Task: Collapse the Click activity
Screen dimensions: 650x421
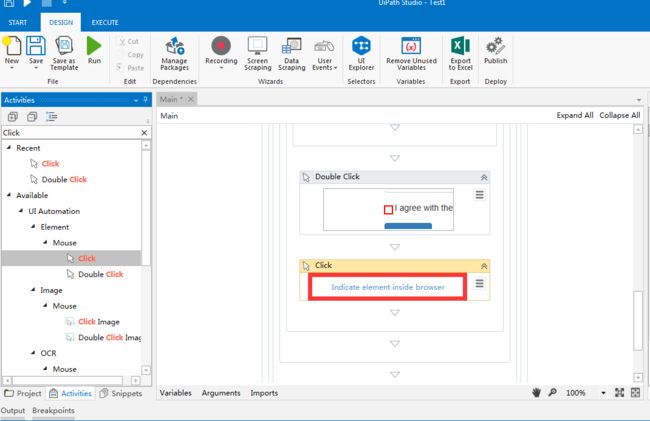Action: (483, 266)
